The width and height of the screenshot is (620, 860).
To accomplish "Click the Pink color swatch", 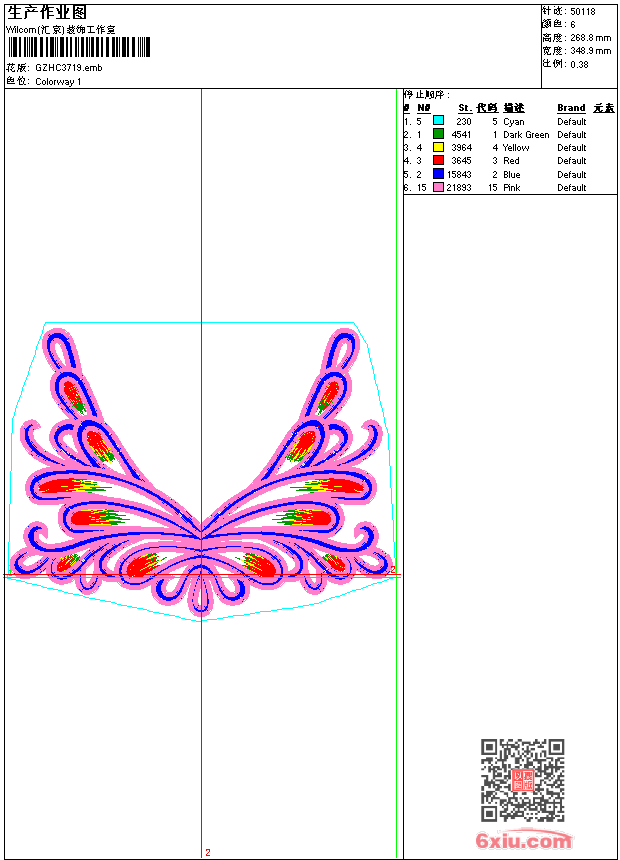I will pyautogui.click(x=438, y=187).
